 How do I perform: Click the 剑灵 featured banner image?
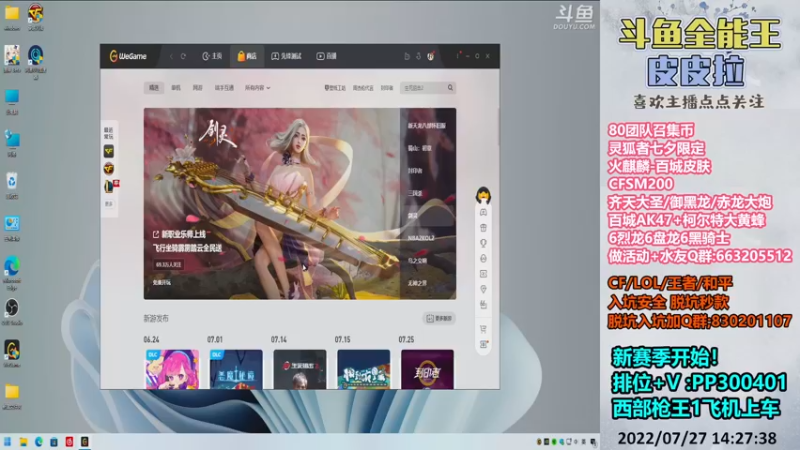tap(271, 203)
